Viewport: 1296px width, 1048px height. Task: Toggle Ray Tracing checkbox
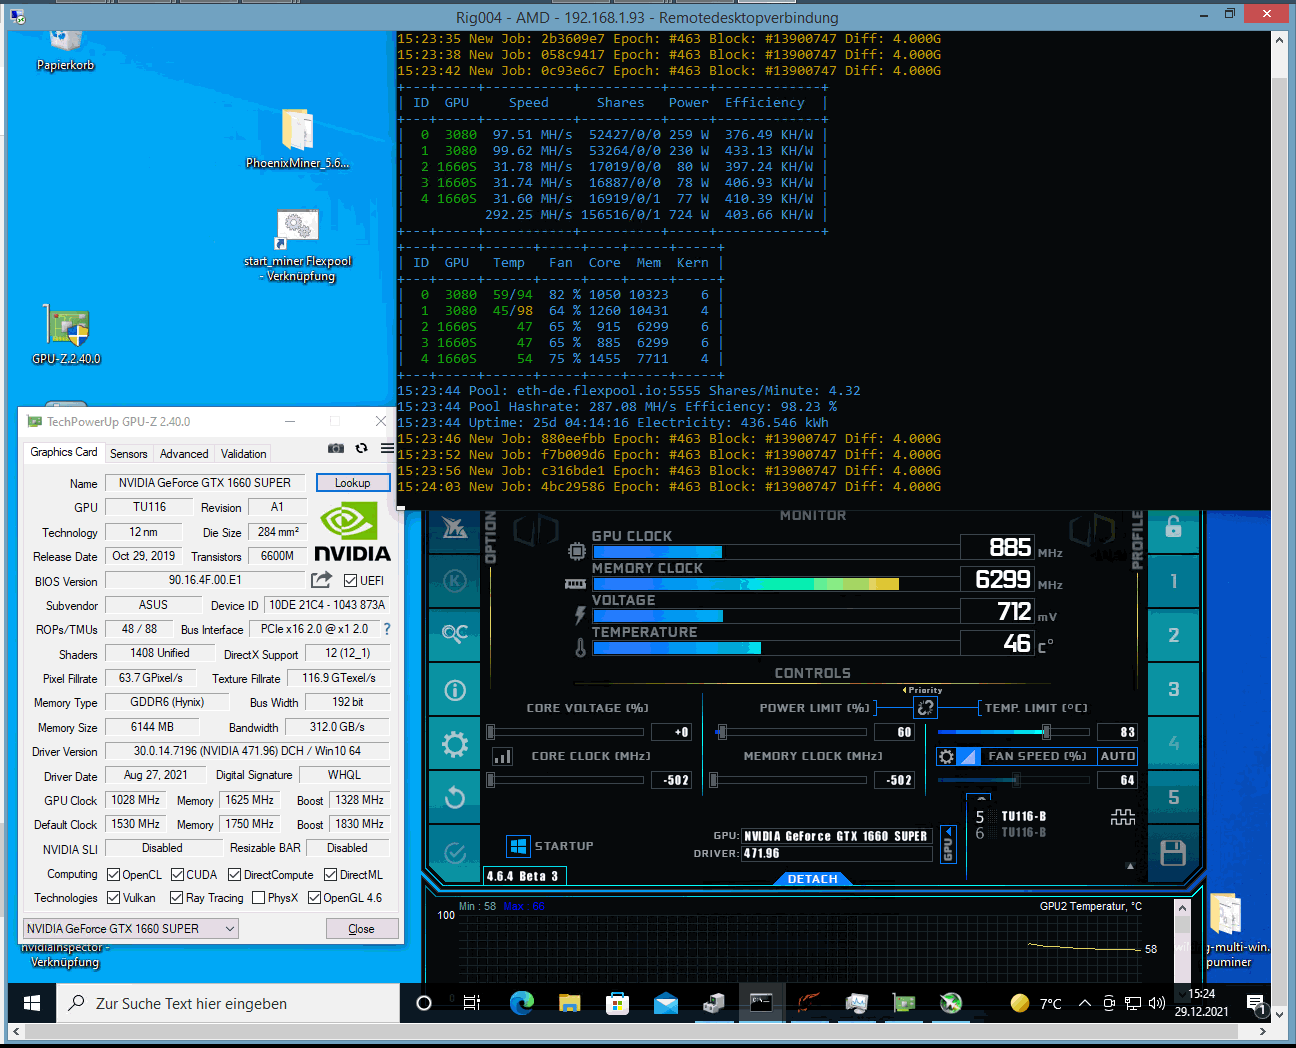[x=176, y=897]
